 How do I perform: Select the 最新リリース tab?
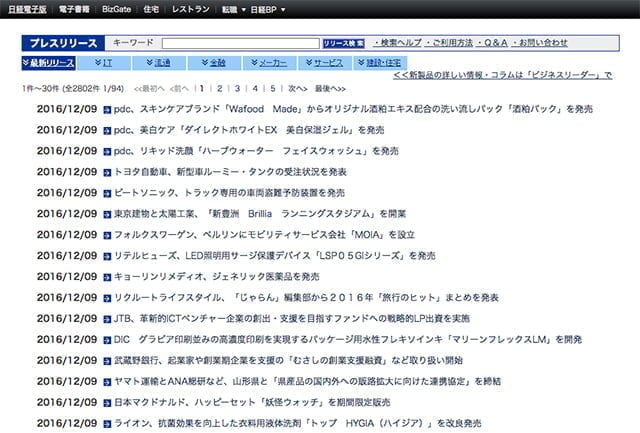point(49,63)
